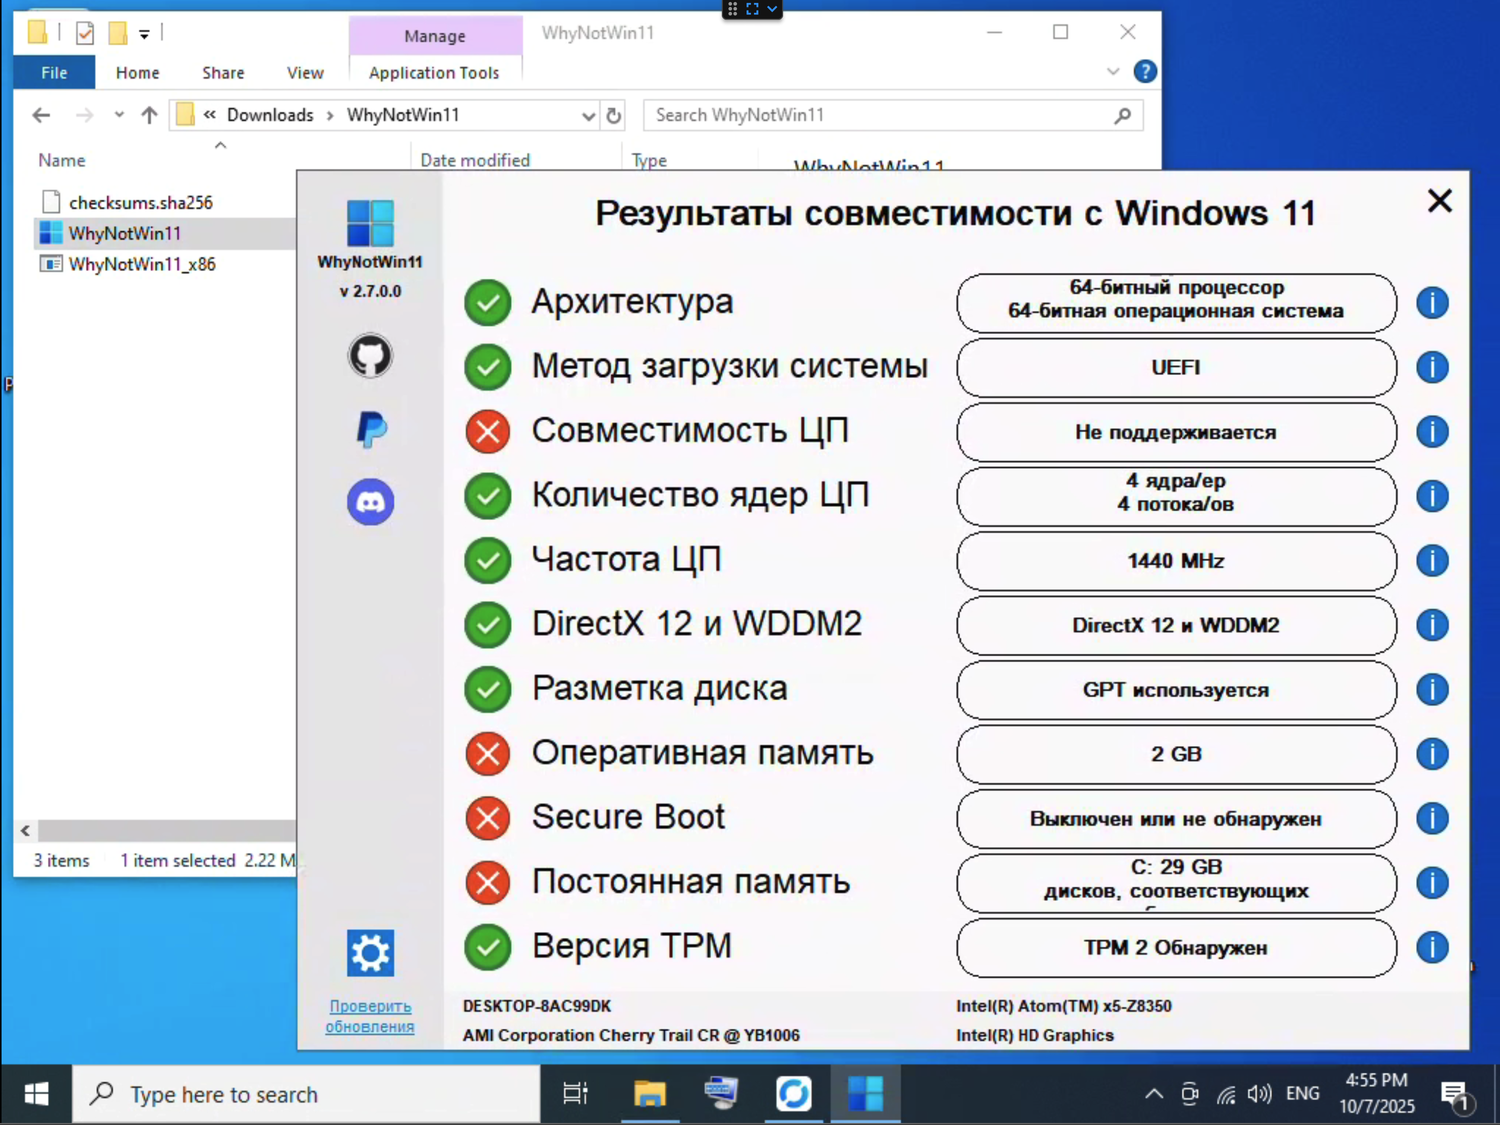Show info for Оперативная память
Screen dimensions: 1500x1125
pyautogui.click(x=1432, y=753)
